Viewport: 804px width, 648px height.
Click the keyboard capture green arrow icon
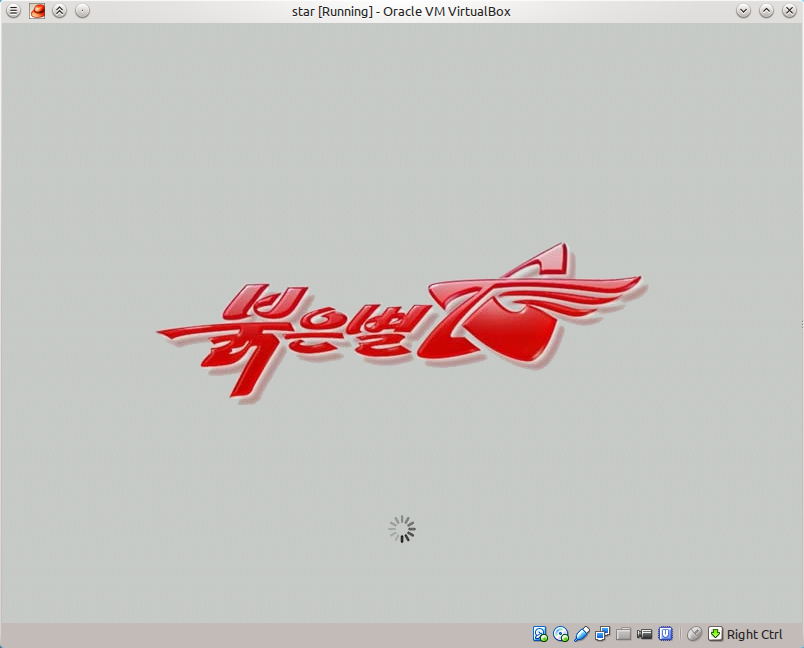(x=715, y=634)
